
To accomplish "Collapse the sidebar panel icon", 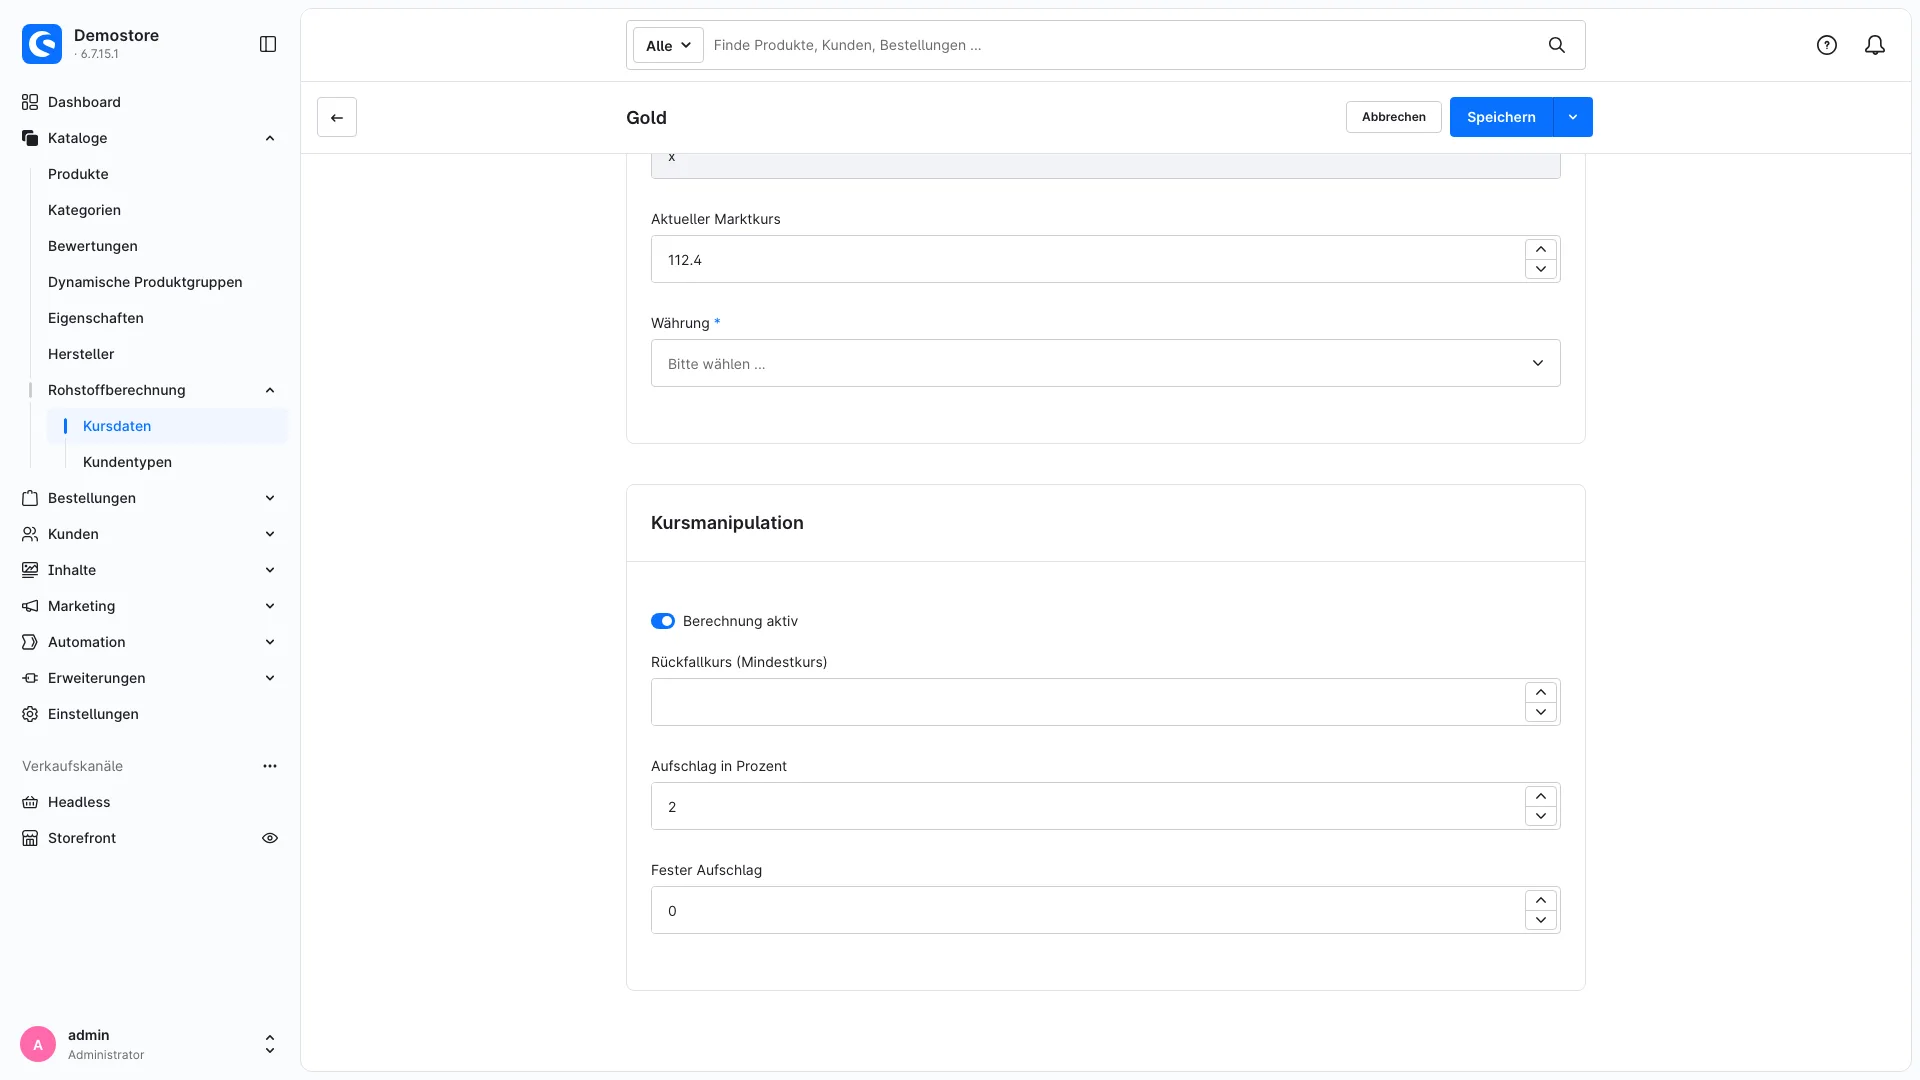I will point(268,44).
